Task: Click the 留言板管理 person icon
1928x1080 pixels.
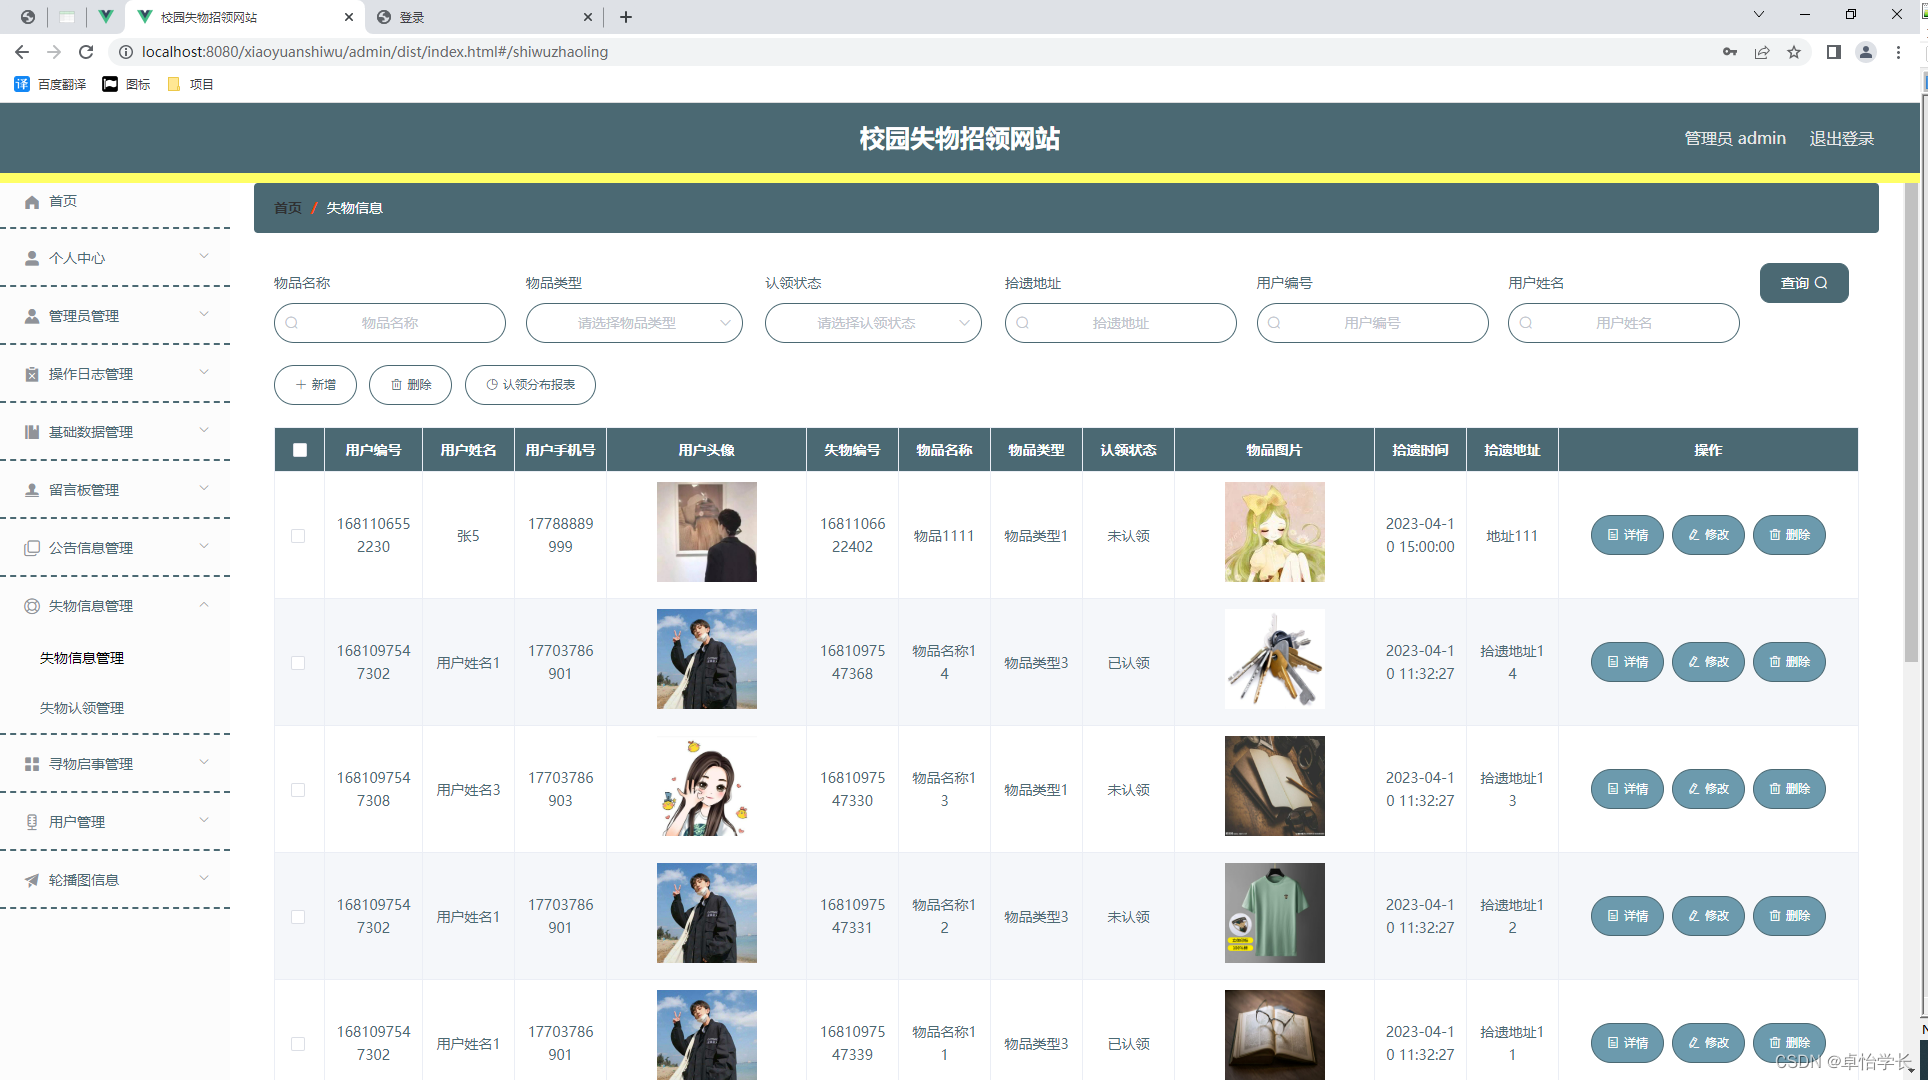Action: click(x=32, y=490)
